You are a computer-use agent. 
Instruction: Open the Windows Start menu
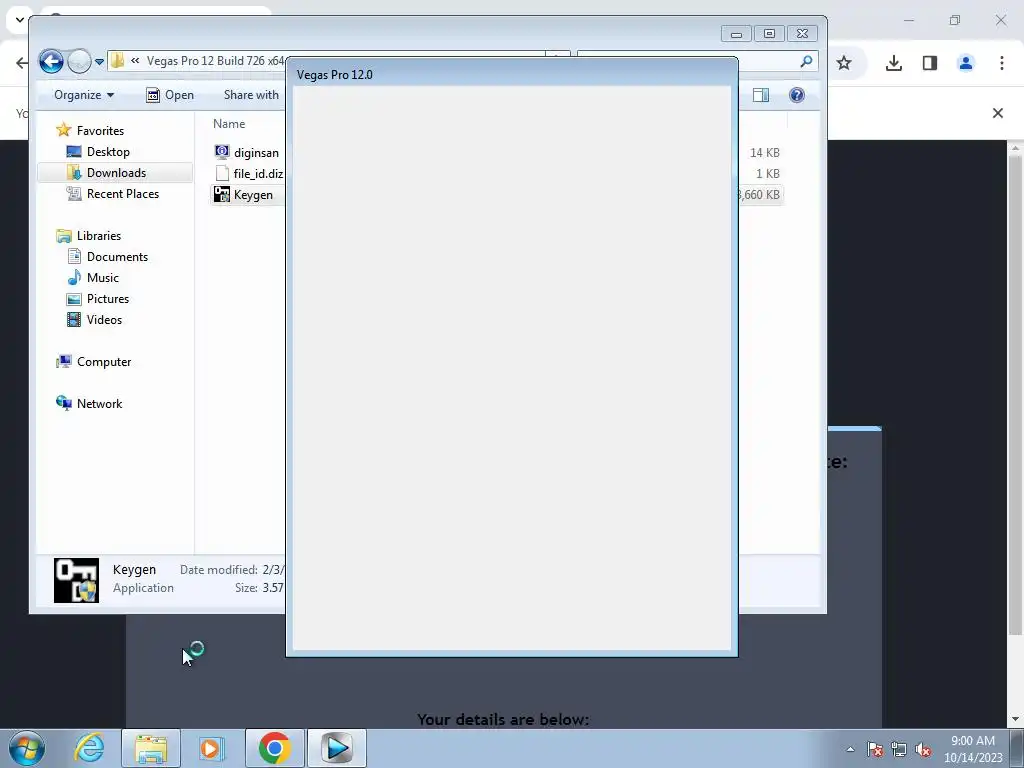click(x=27, y=748)
